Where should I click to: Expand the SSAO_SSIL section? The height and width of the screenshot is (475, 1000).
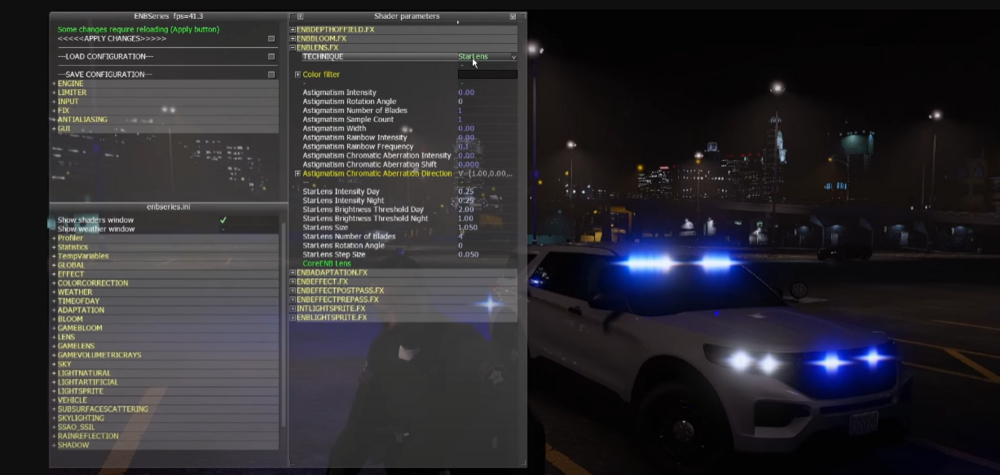pos(54,427)
